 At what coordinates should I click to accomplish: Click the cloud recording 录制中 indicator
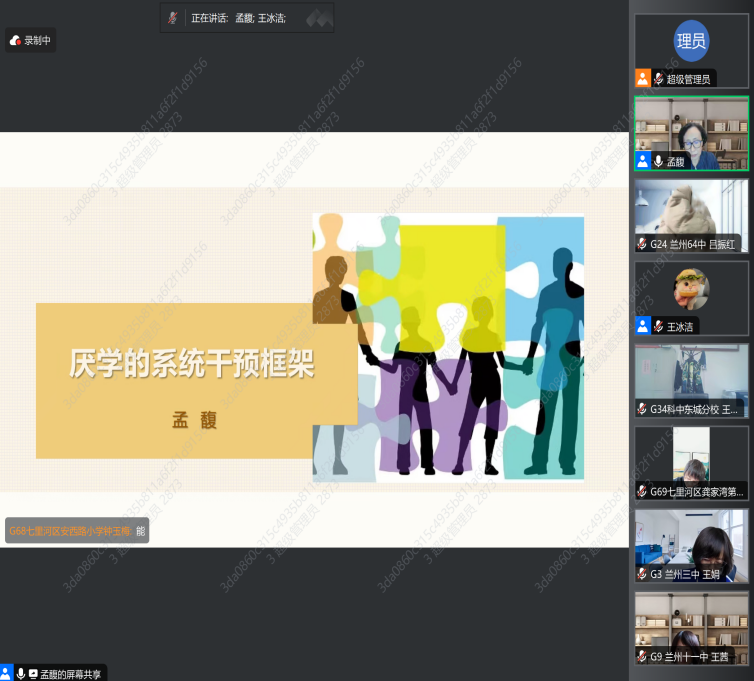tap(30, 41)
